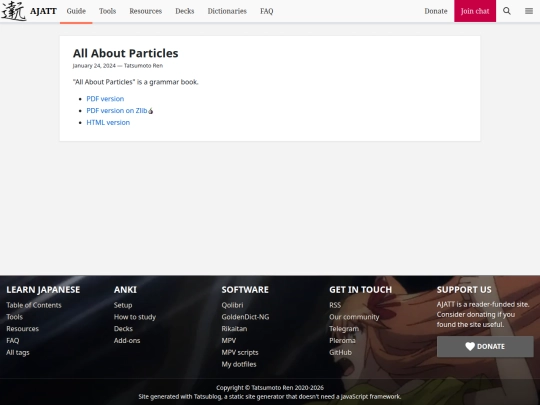Open the RSS footer link

pyautogui.click(x=335, y=305)
